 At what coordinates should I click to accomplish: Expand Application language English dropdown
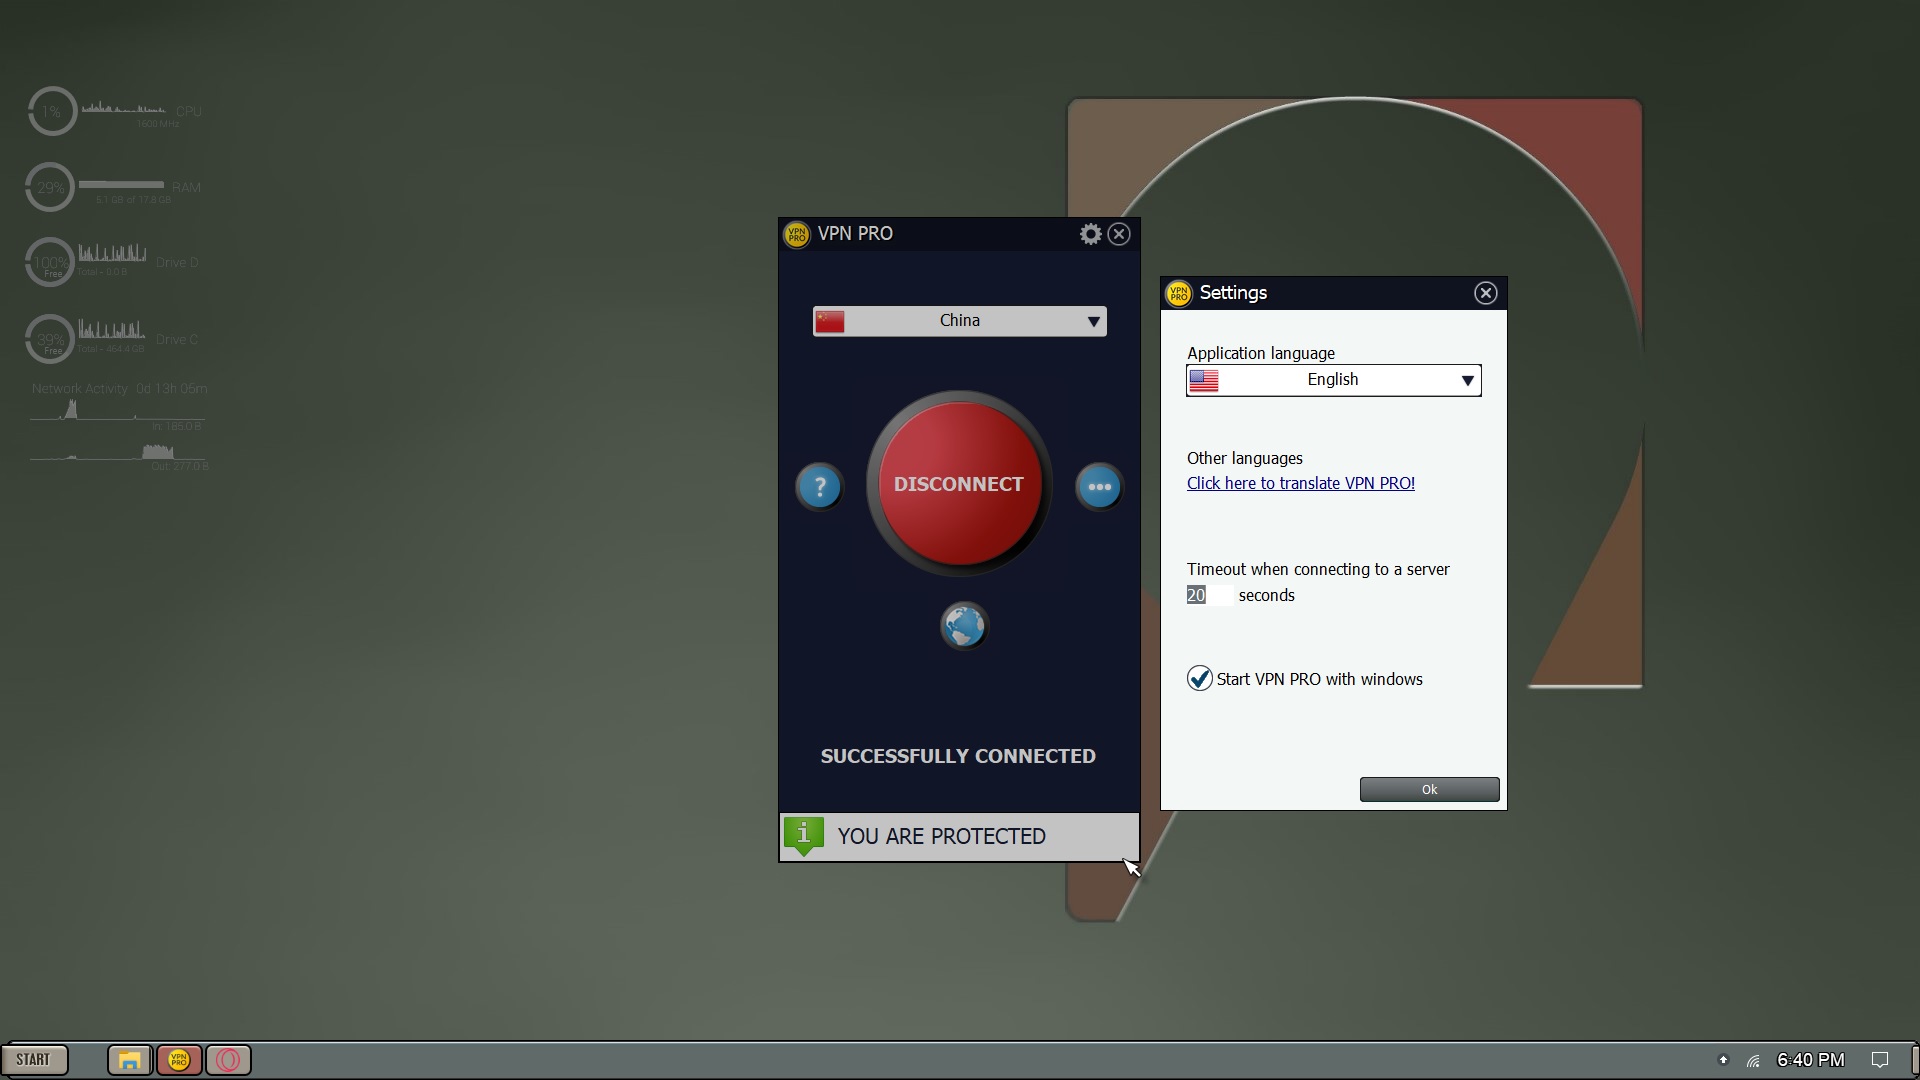pyautogui.click(x=1333, y=380)
